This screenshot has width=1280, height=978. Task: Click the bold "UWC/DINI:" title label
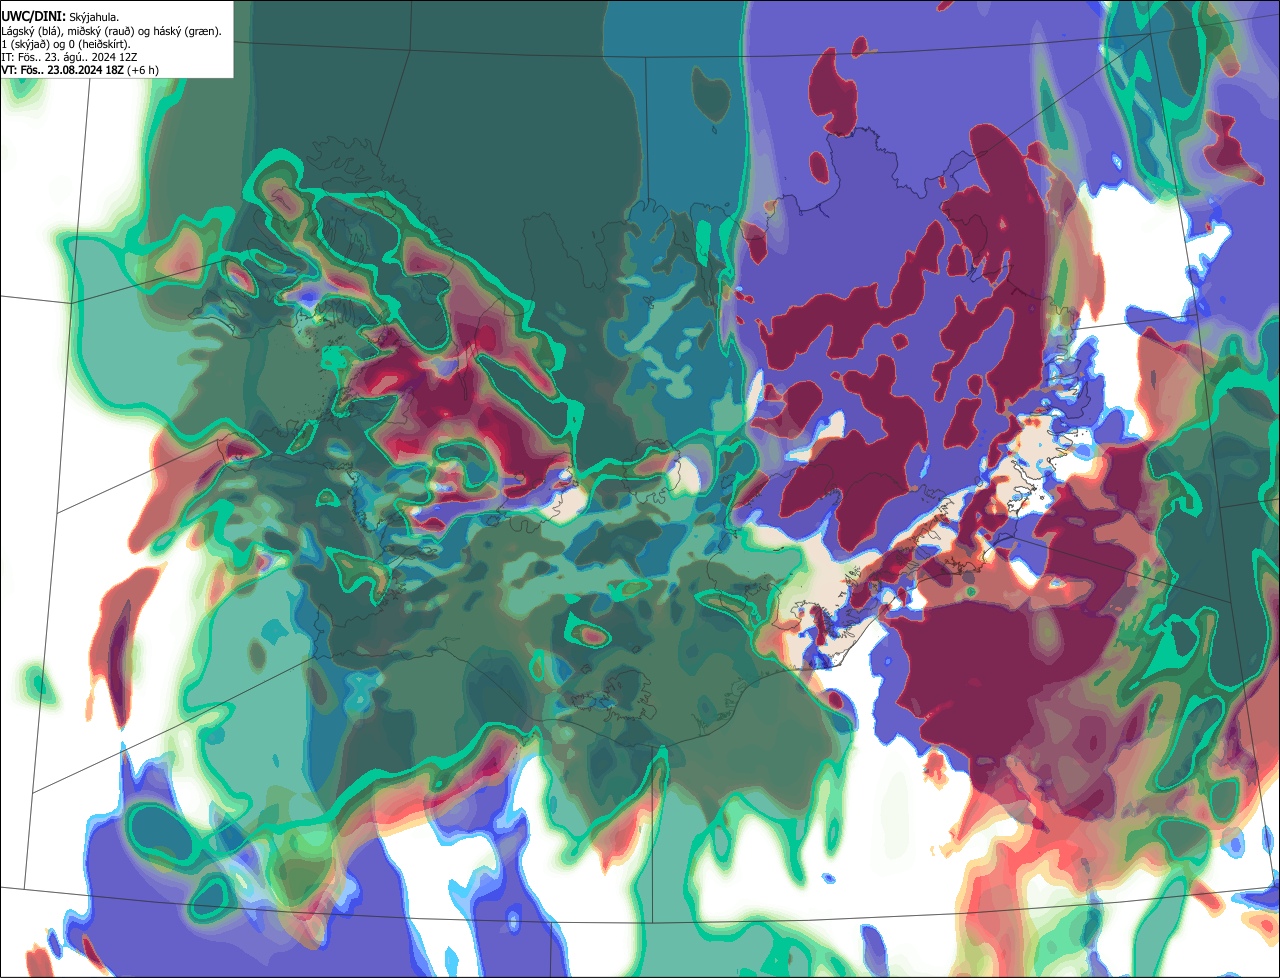click(34, 17)
